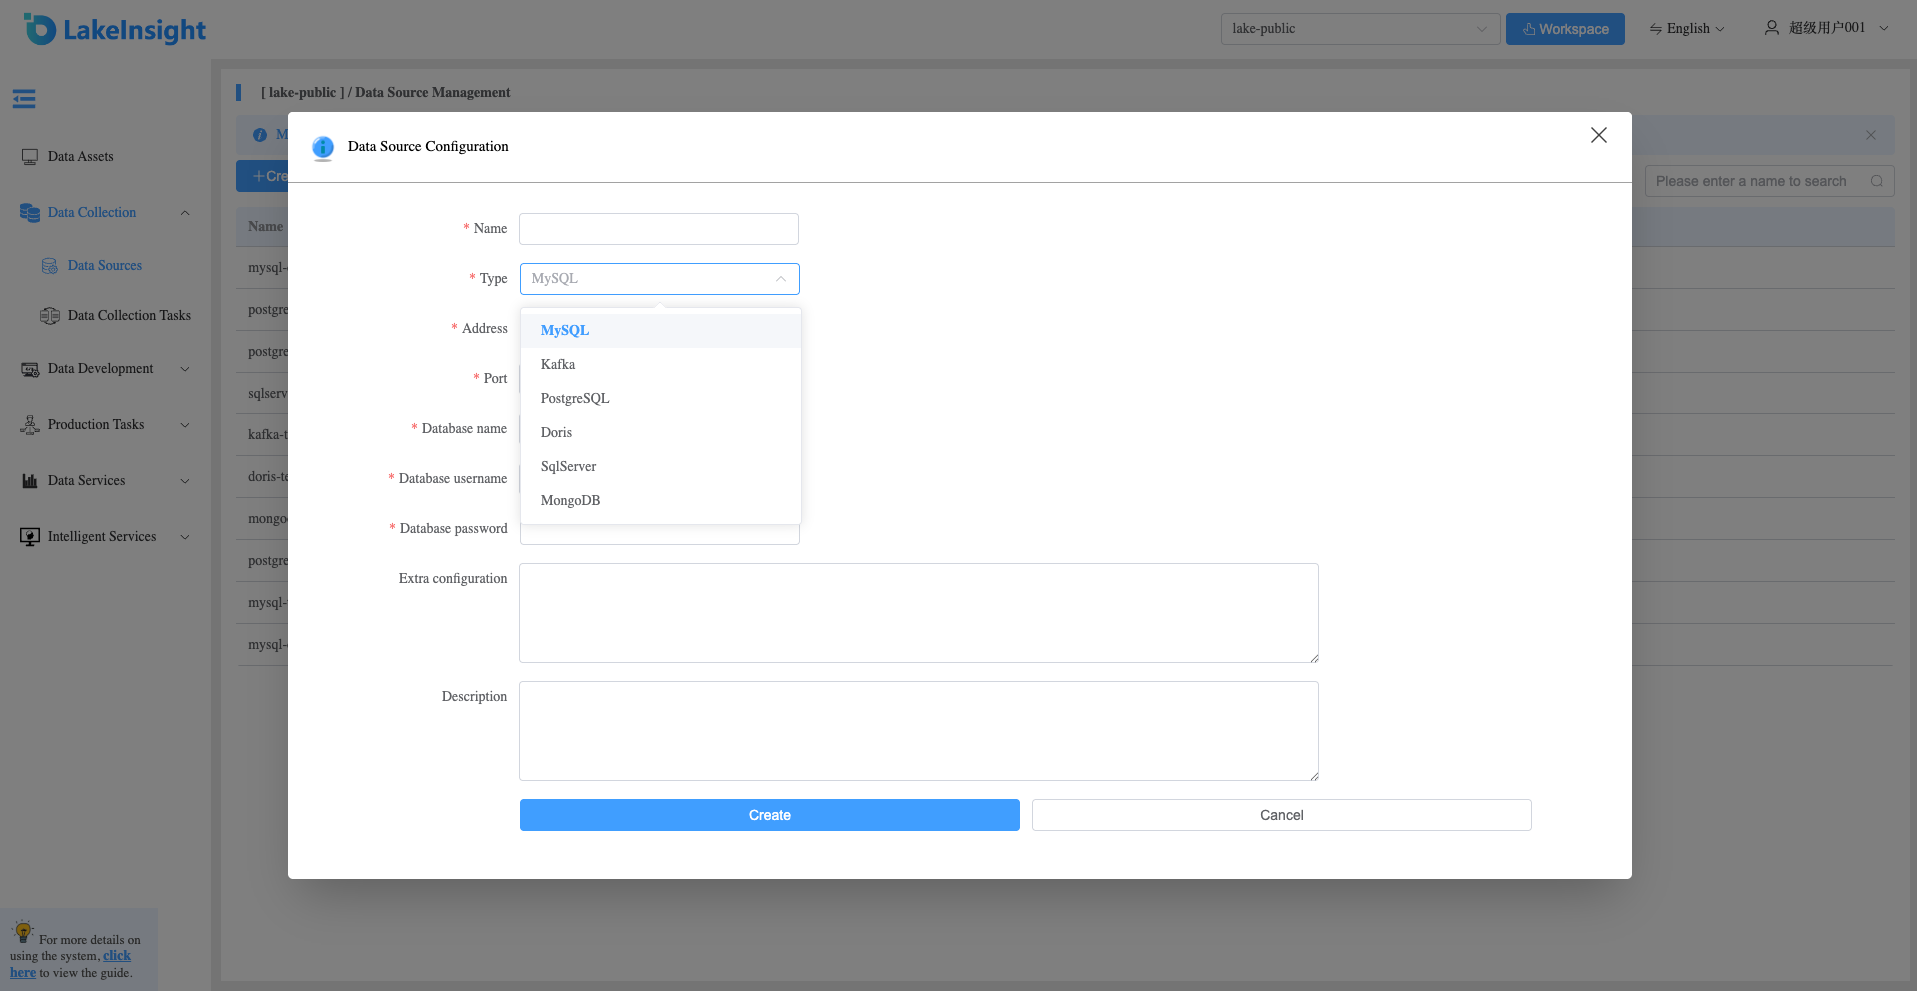Viewport: 1917px width, 991px height.
Task: Focus the Name input field
Action: [659, 229]
